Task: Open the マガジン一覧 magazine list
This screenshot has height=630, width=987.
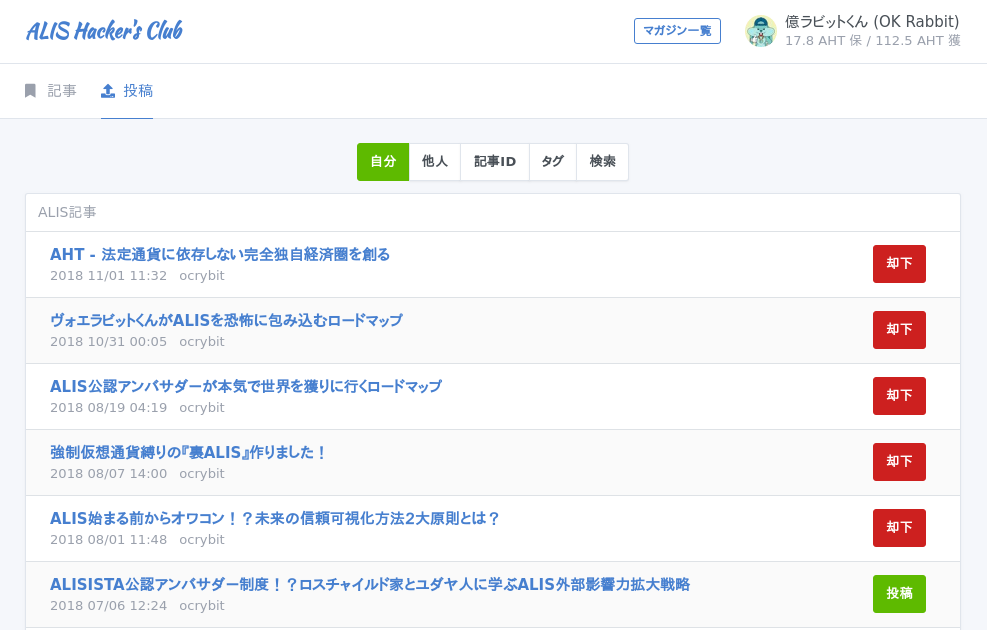Action: pos(677,31)
